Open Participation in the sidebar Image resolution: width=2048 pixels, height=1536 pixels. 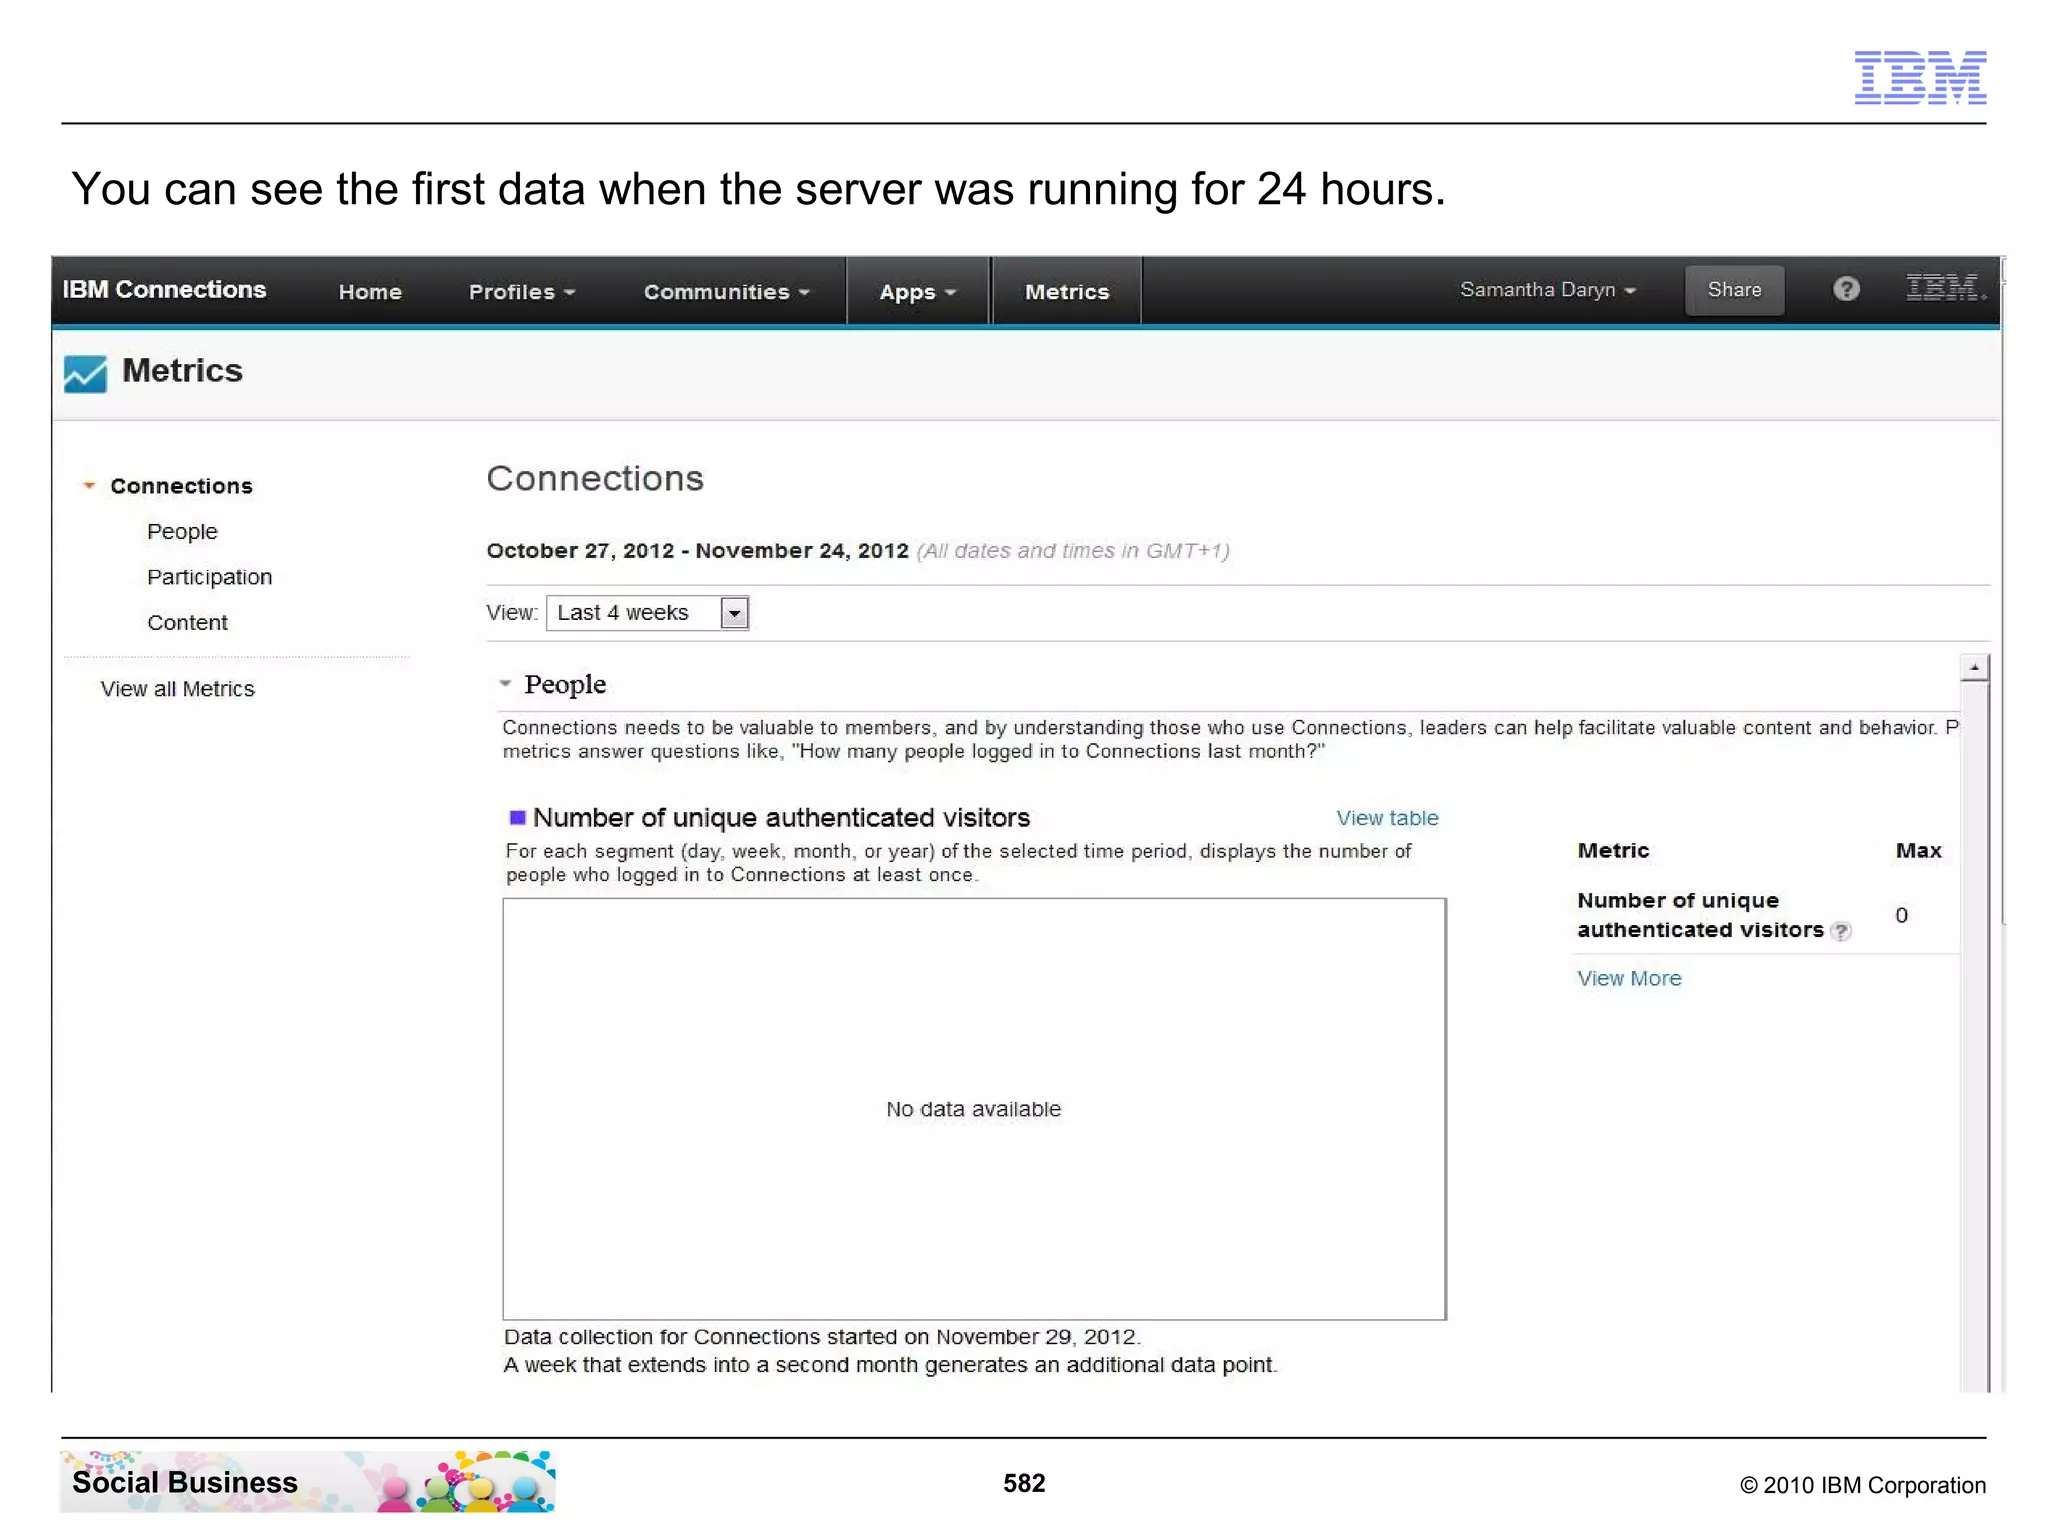pyautogui.click(x=209, y=577)
